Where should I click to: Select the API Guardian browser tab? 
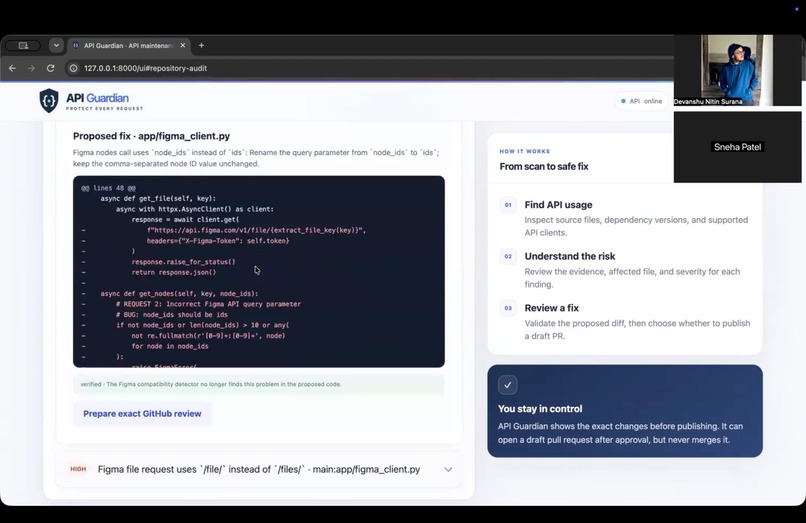coord(129,45)
